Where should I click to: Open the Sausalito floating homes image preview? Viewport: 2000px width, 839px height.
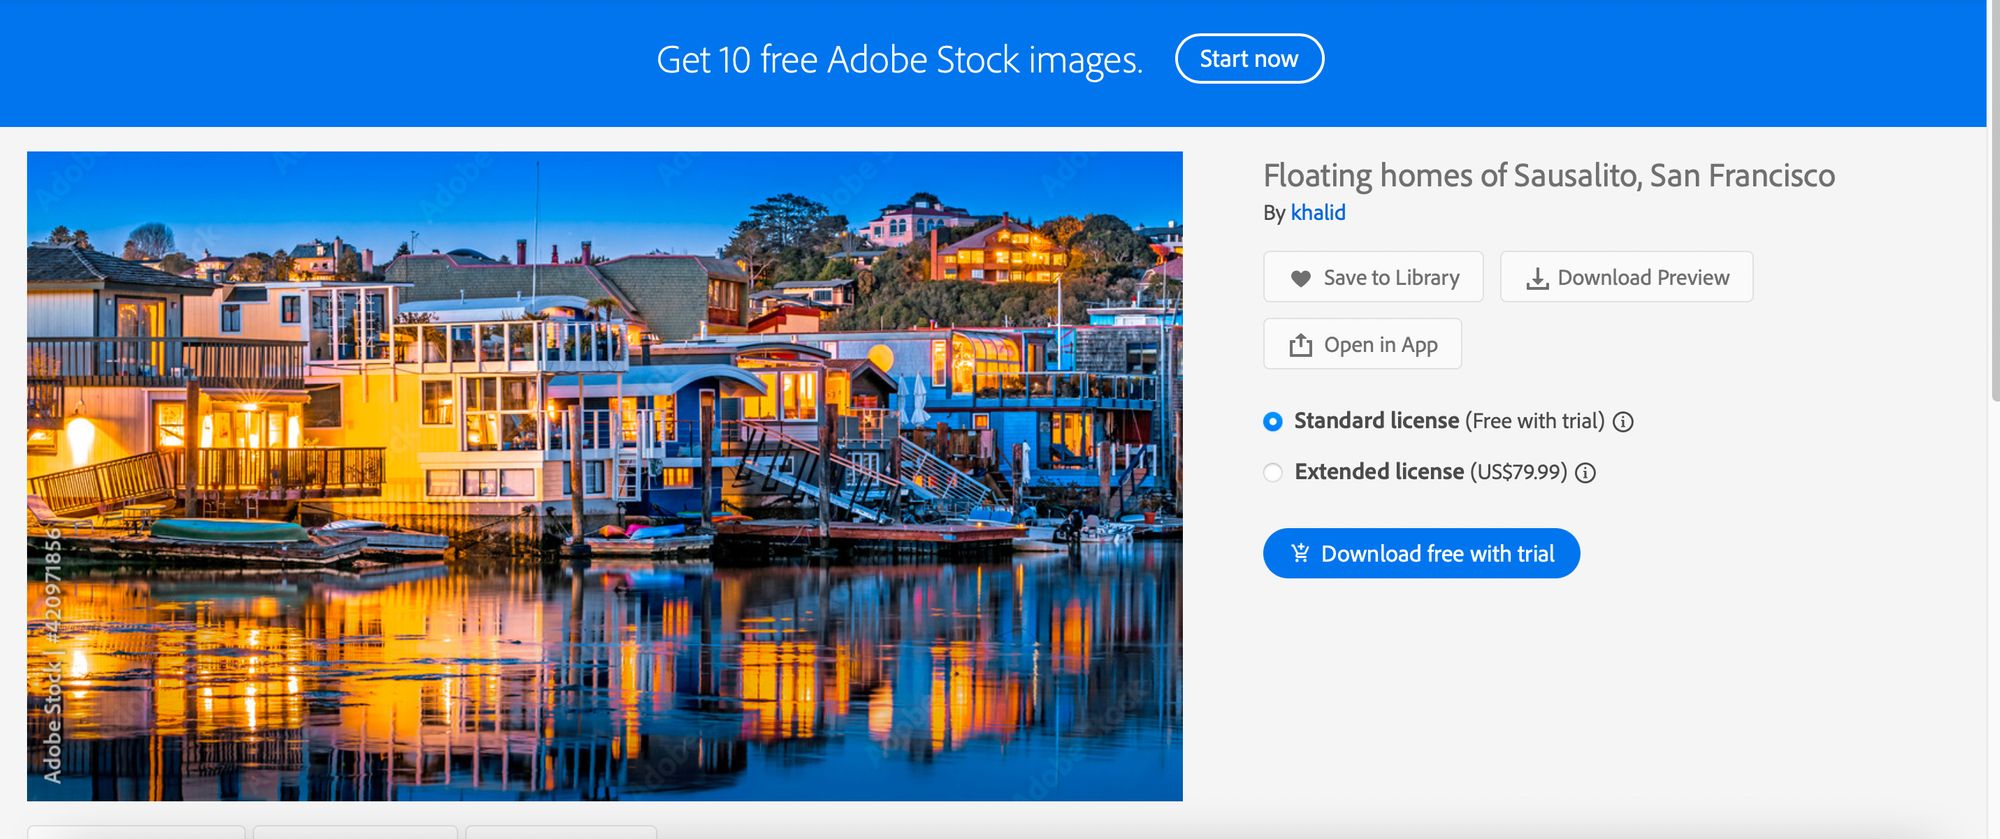coord(604,476)
